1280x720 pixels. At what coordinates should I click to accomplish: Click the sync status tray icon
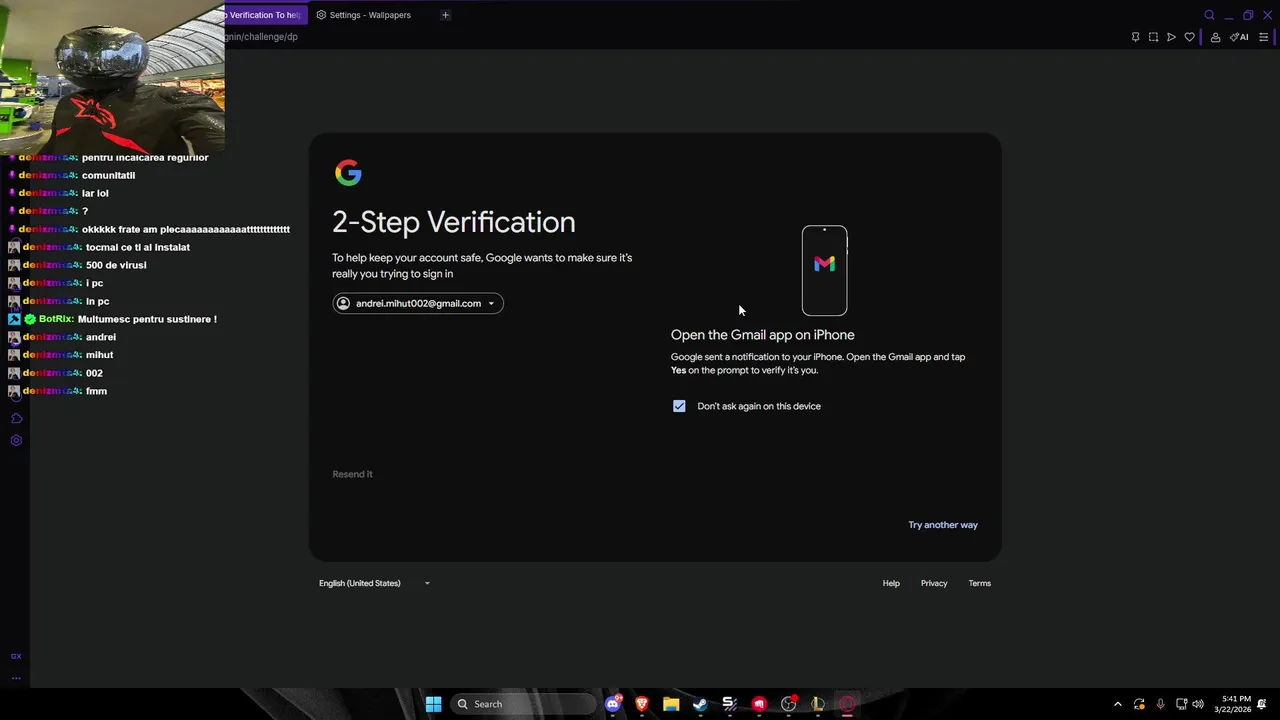tap(1139, 704)
